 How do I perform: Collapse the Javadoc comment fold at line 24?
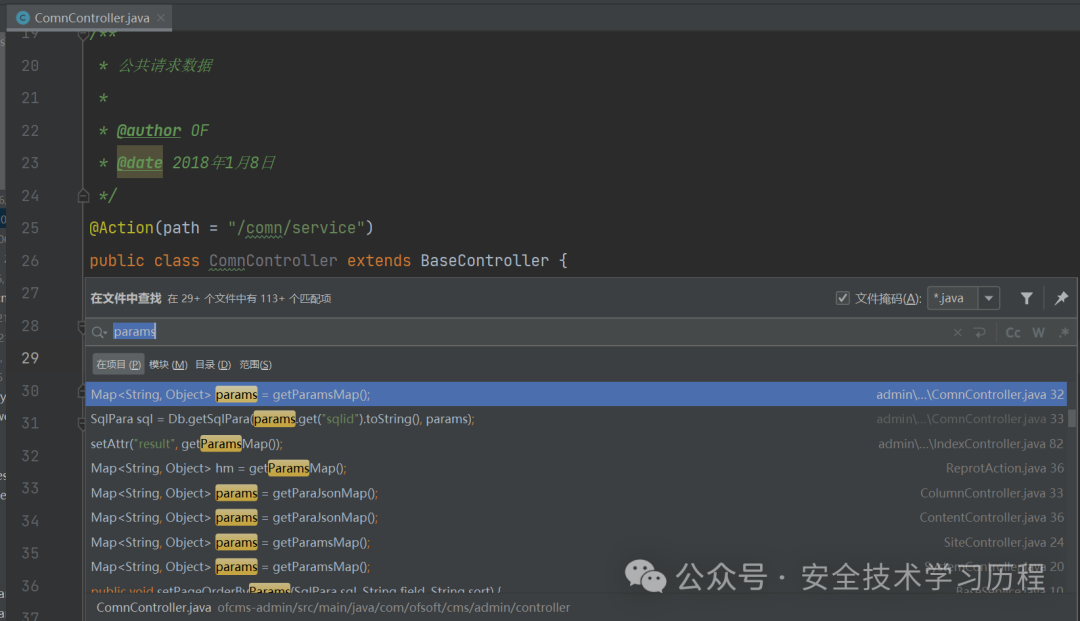pyautogui.click(x=84, y=196)
